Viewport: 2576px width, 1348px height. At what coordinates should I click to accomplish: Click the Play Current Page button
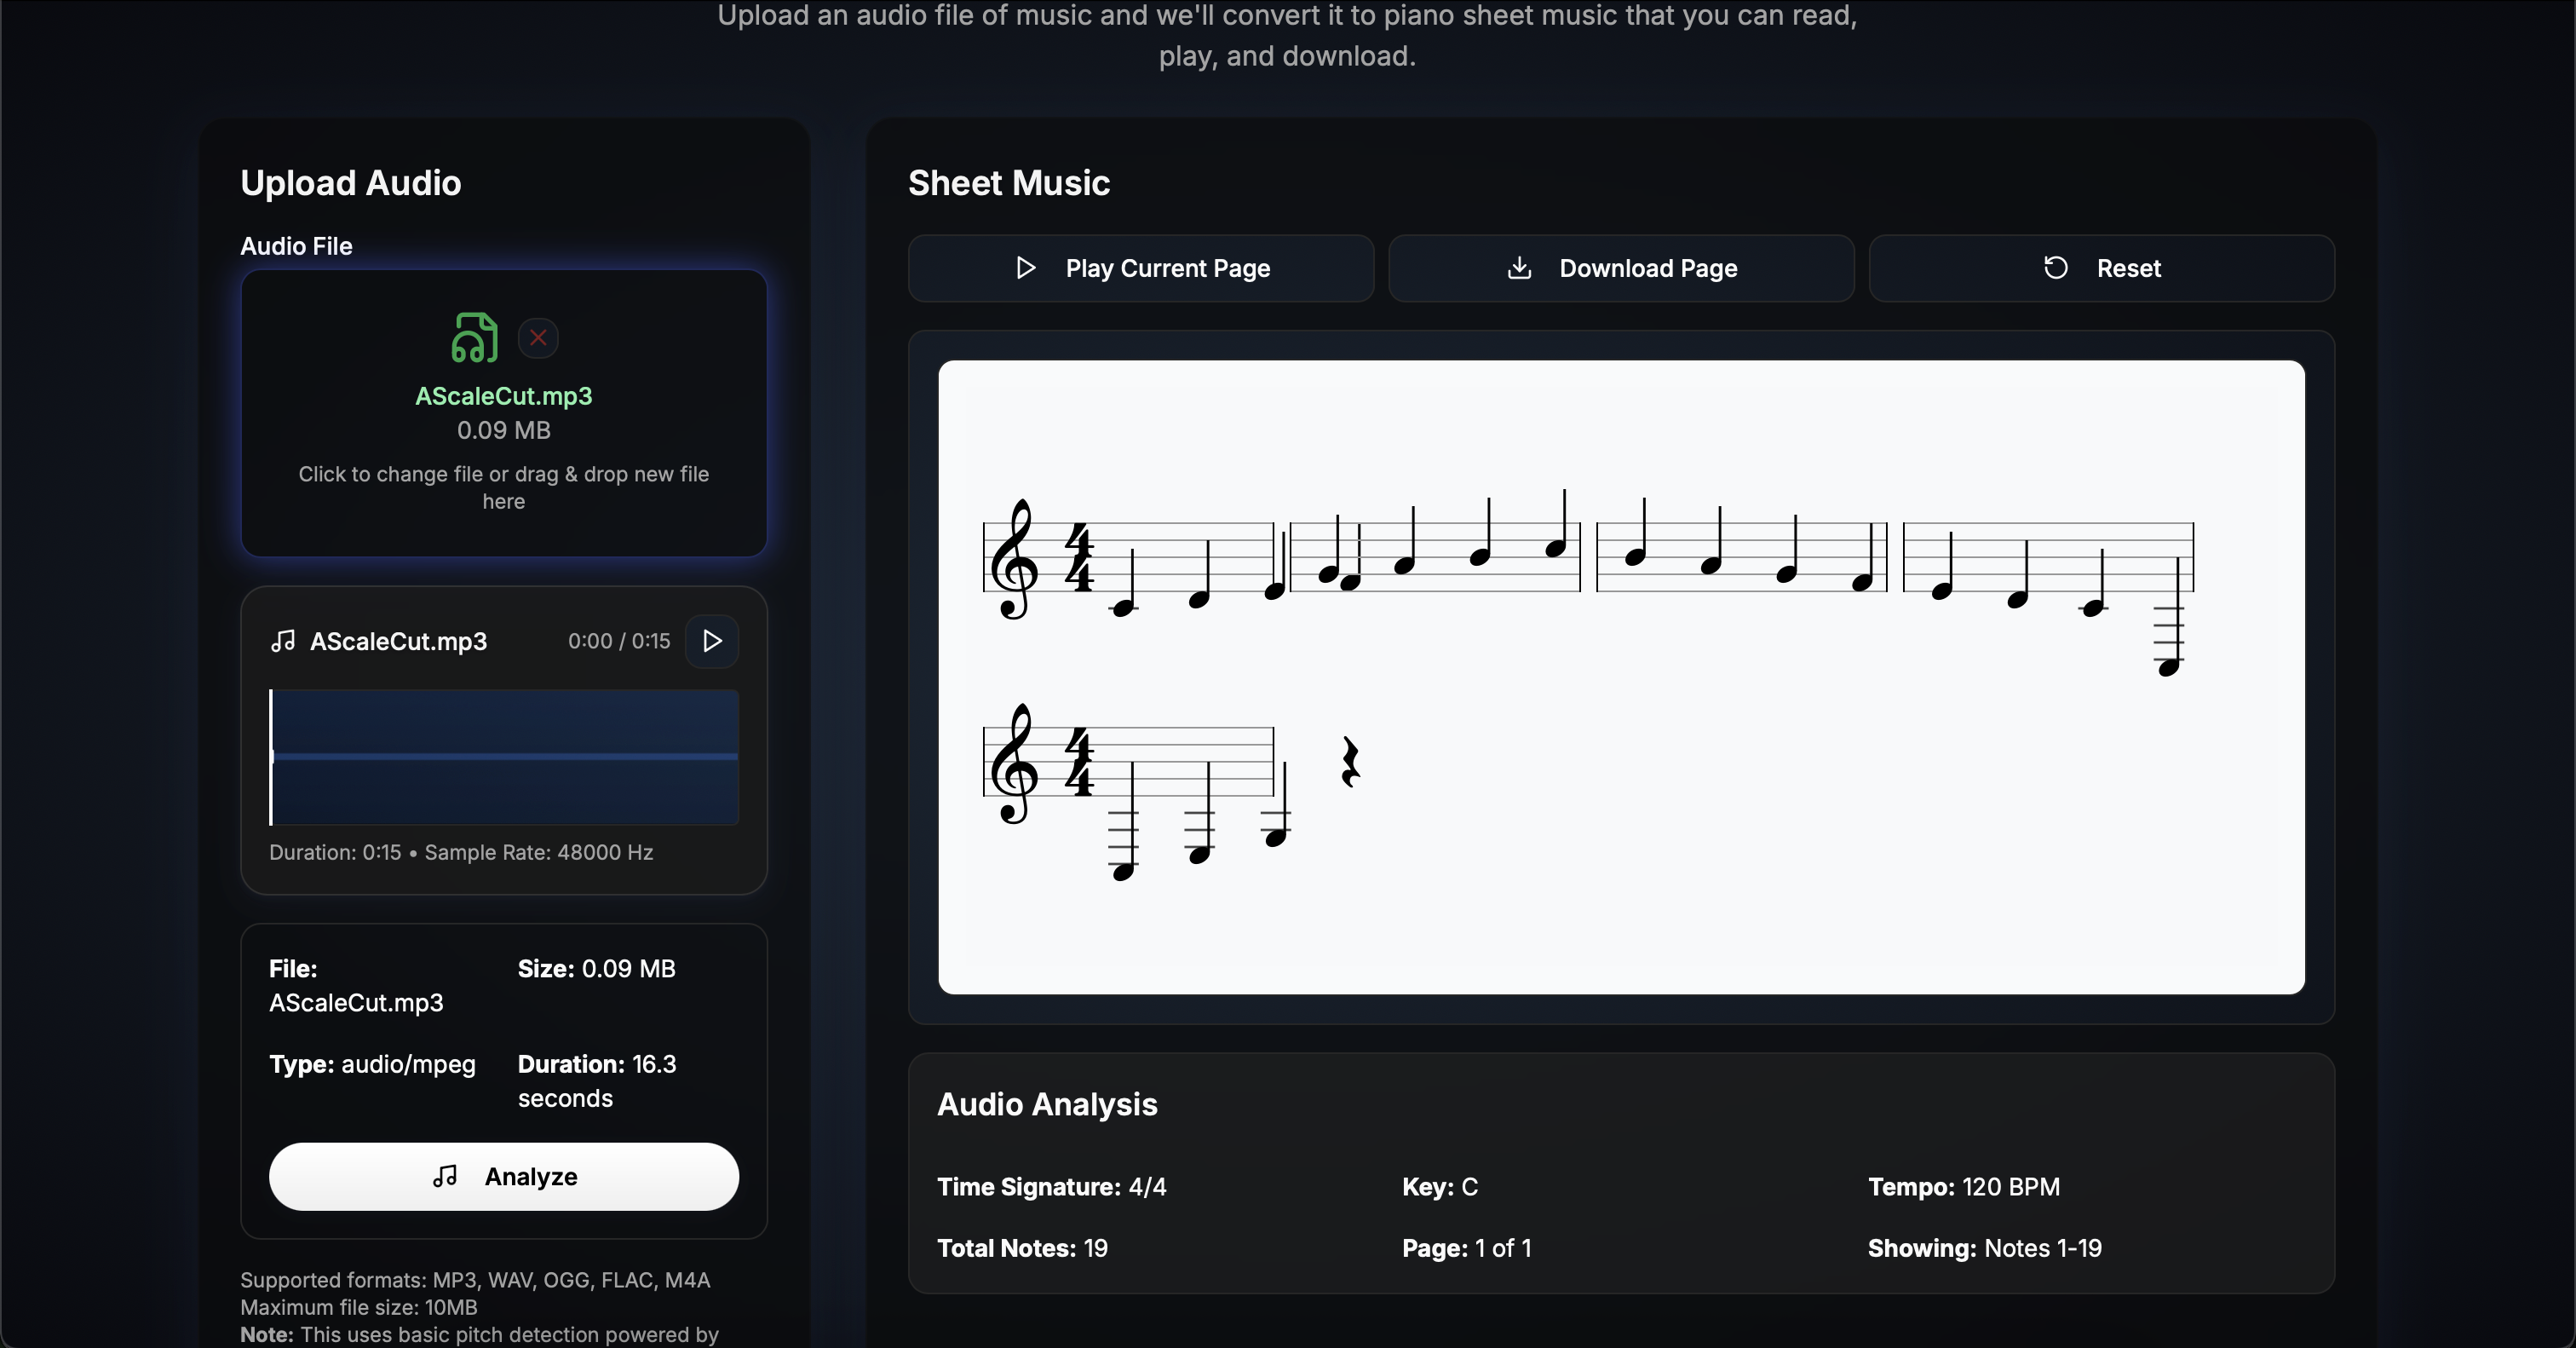1140,268
